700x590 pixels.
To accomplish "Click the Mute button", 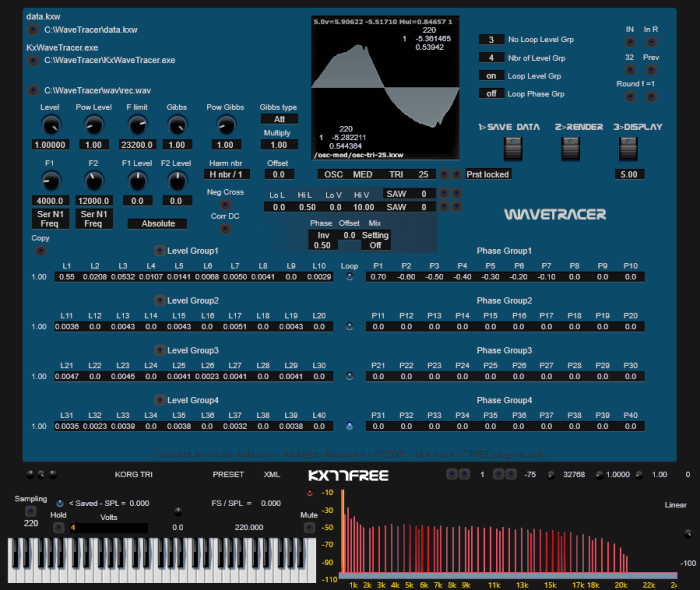I will pos(309,528).
